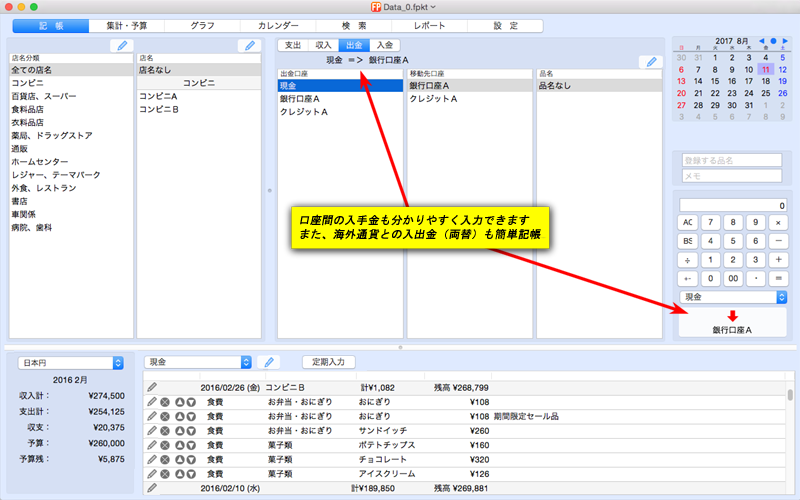
Task: Open the 設定 tab
Action: pyautogui.click(x=505, y=26)
